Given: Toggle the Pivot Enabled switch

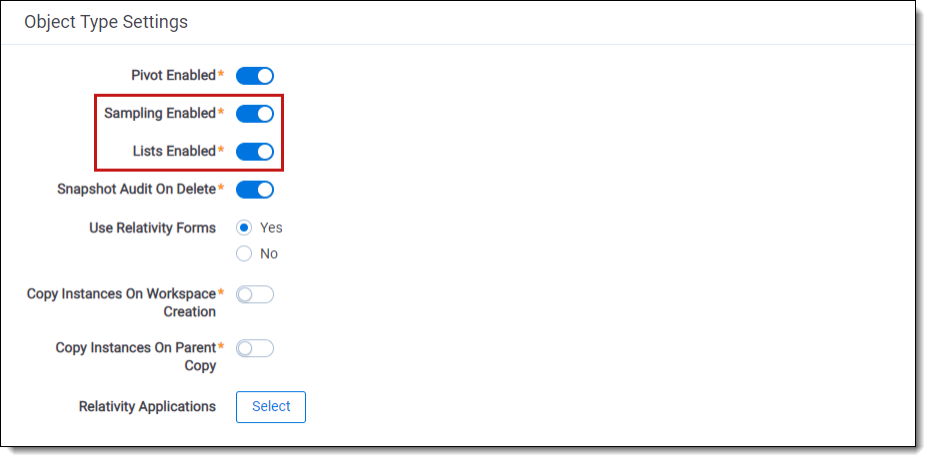Looking at the screenshot, I should click(x=255, y=76).
